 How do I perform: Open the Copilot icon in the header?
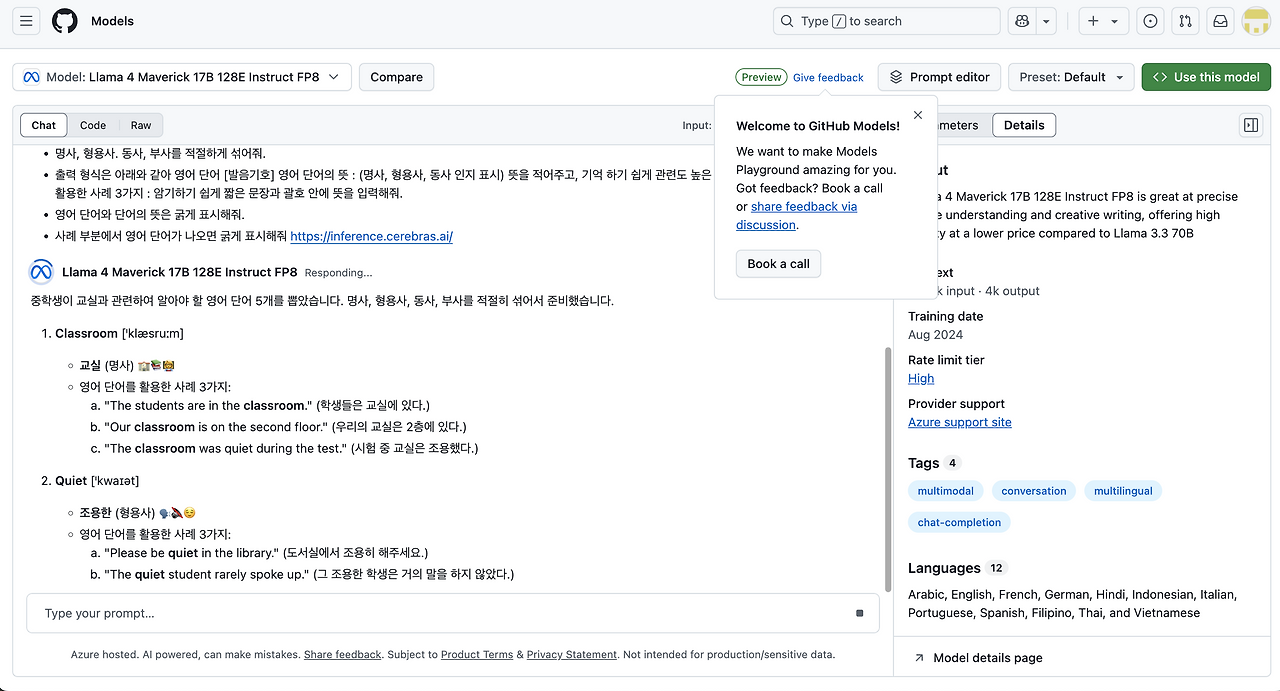pyautogui.click(x=1021, y=21)
